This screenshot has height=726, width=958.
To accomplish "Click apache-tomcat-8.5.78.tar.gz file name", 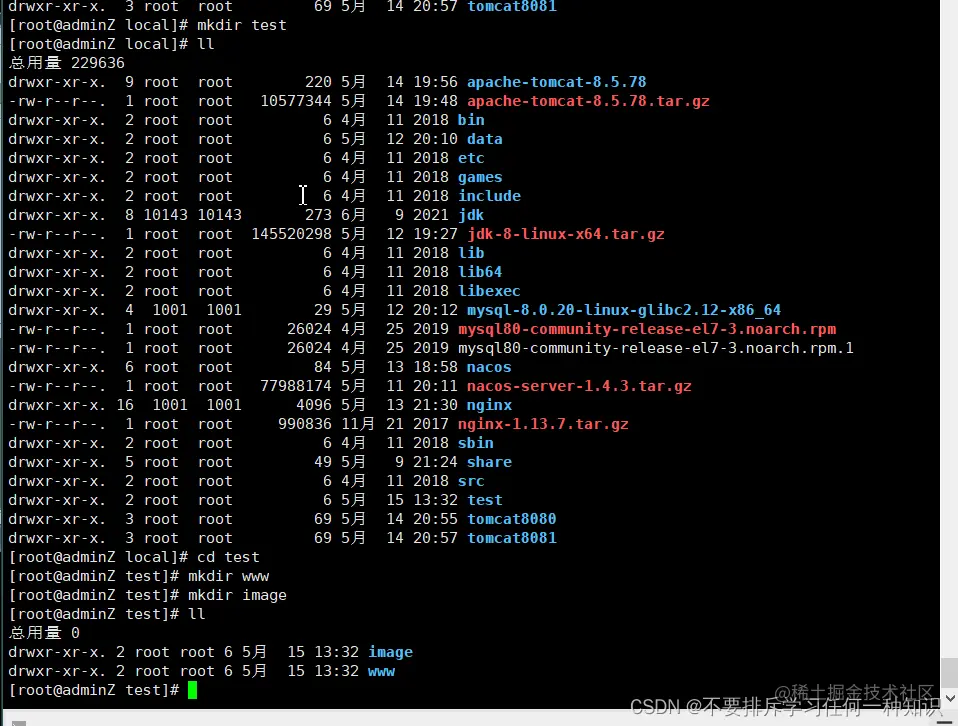I will [588, 101].
